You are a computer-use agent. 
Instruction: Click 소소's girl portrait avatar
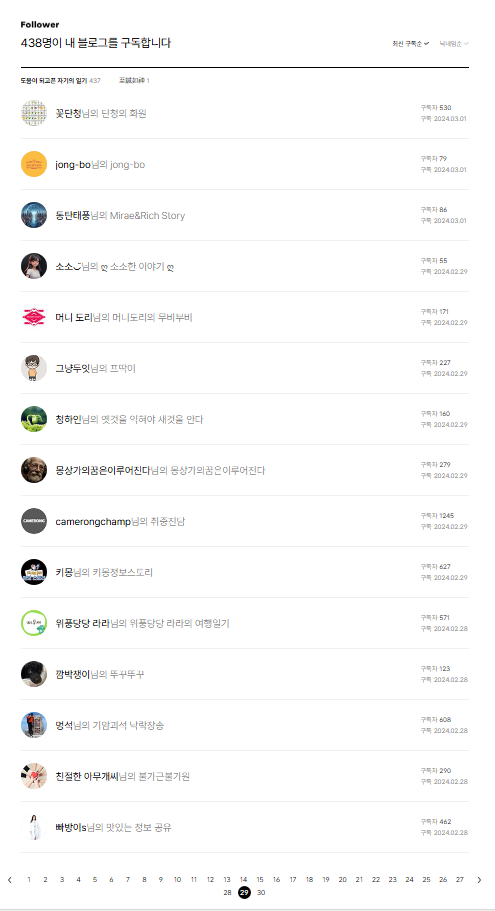click(x=34, y=266)
